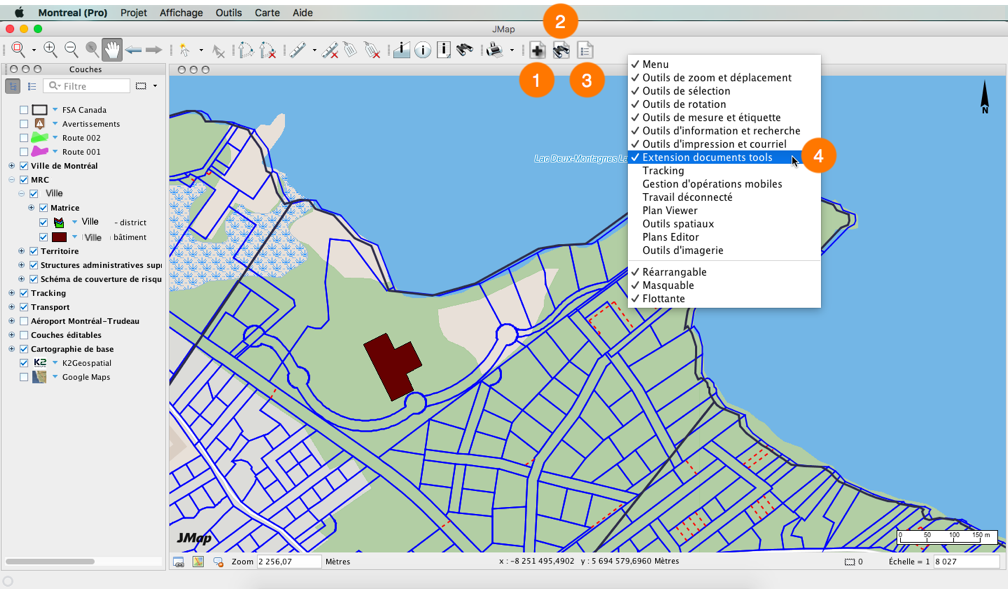Image resolution: width=1008 pixels, height=589 pixels.
Task: Expand the Ville de Montréal group
Action: point(11,166)
